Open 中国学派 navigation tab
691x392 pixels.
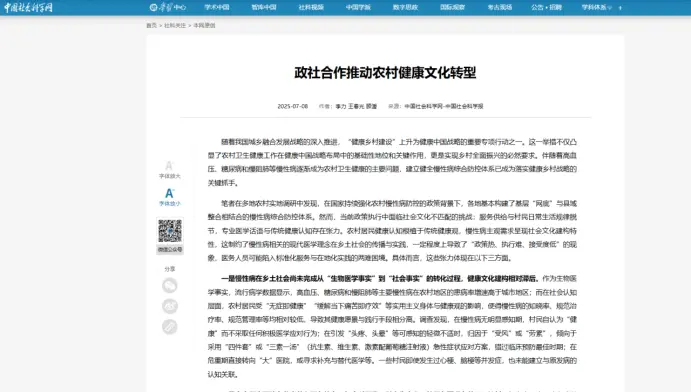click(x=358, y=7)
